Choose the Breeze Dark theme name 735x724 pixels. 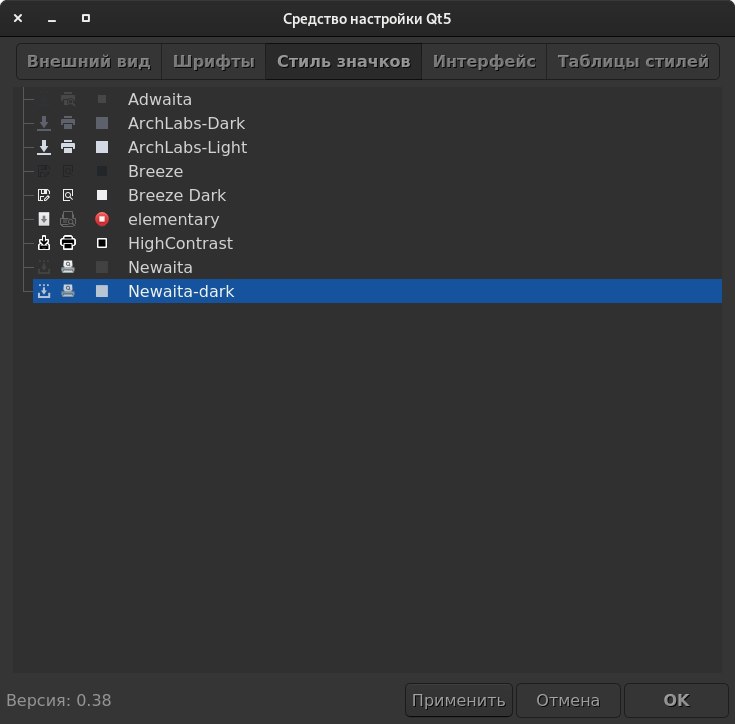pyautogui.click(x=177, y=195)
